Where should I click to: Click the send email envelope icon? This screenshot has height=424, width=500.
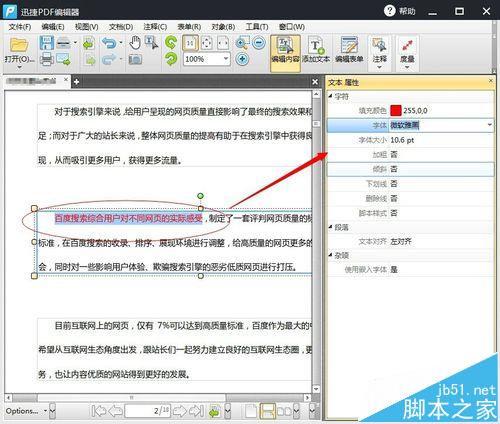coord(63,59)
